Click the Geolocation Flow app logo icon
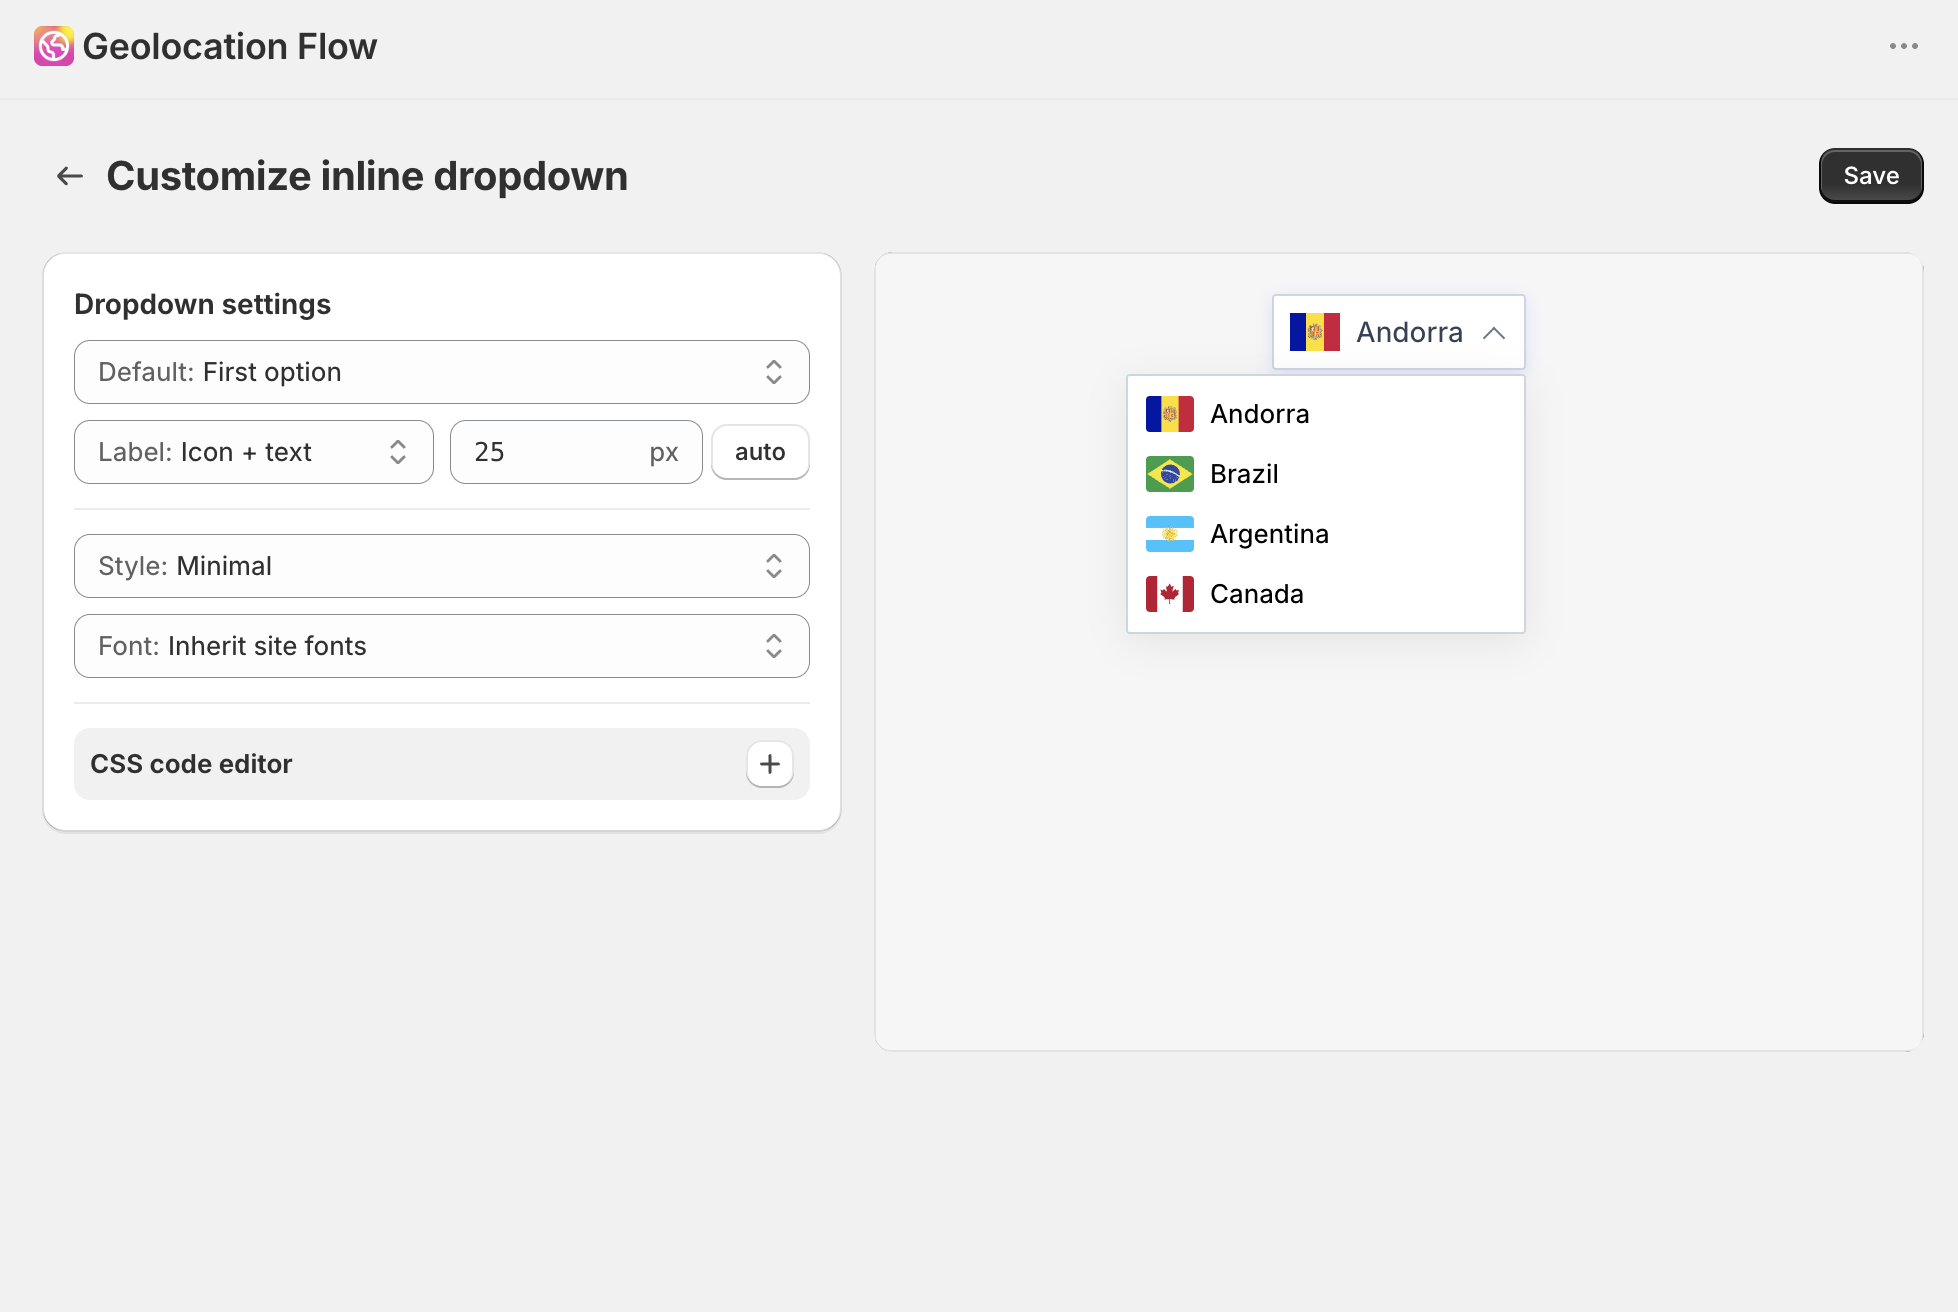The width and height of the screenshot is (1958, 1312). coord(53,45)
